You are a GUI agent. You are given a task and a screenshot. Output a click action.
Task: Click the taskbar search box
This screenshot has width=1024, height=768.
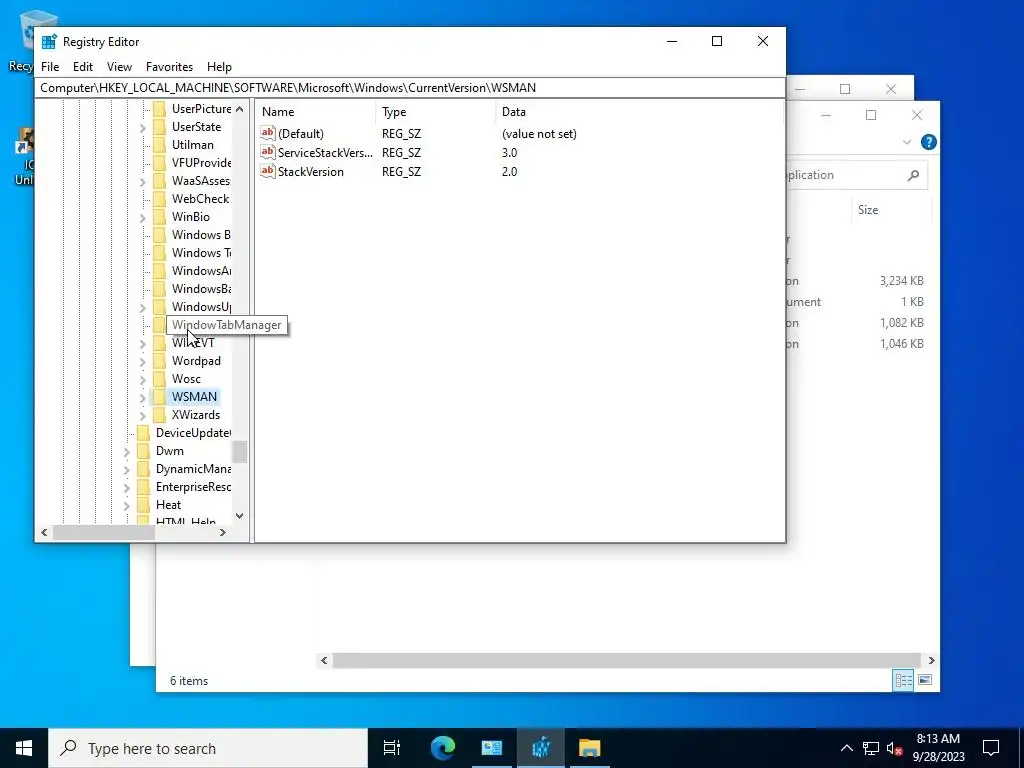point(208,748)
